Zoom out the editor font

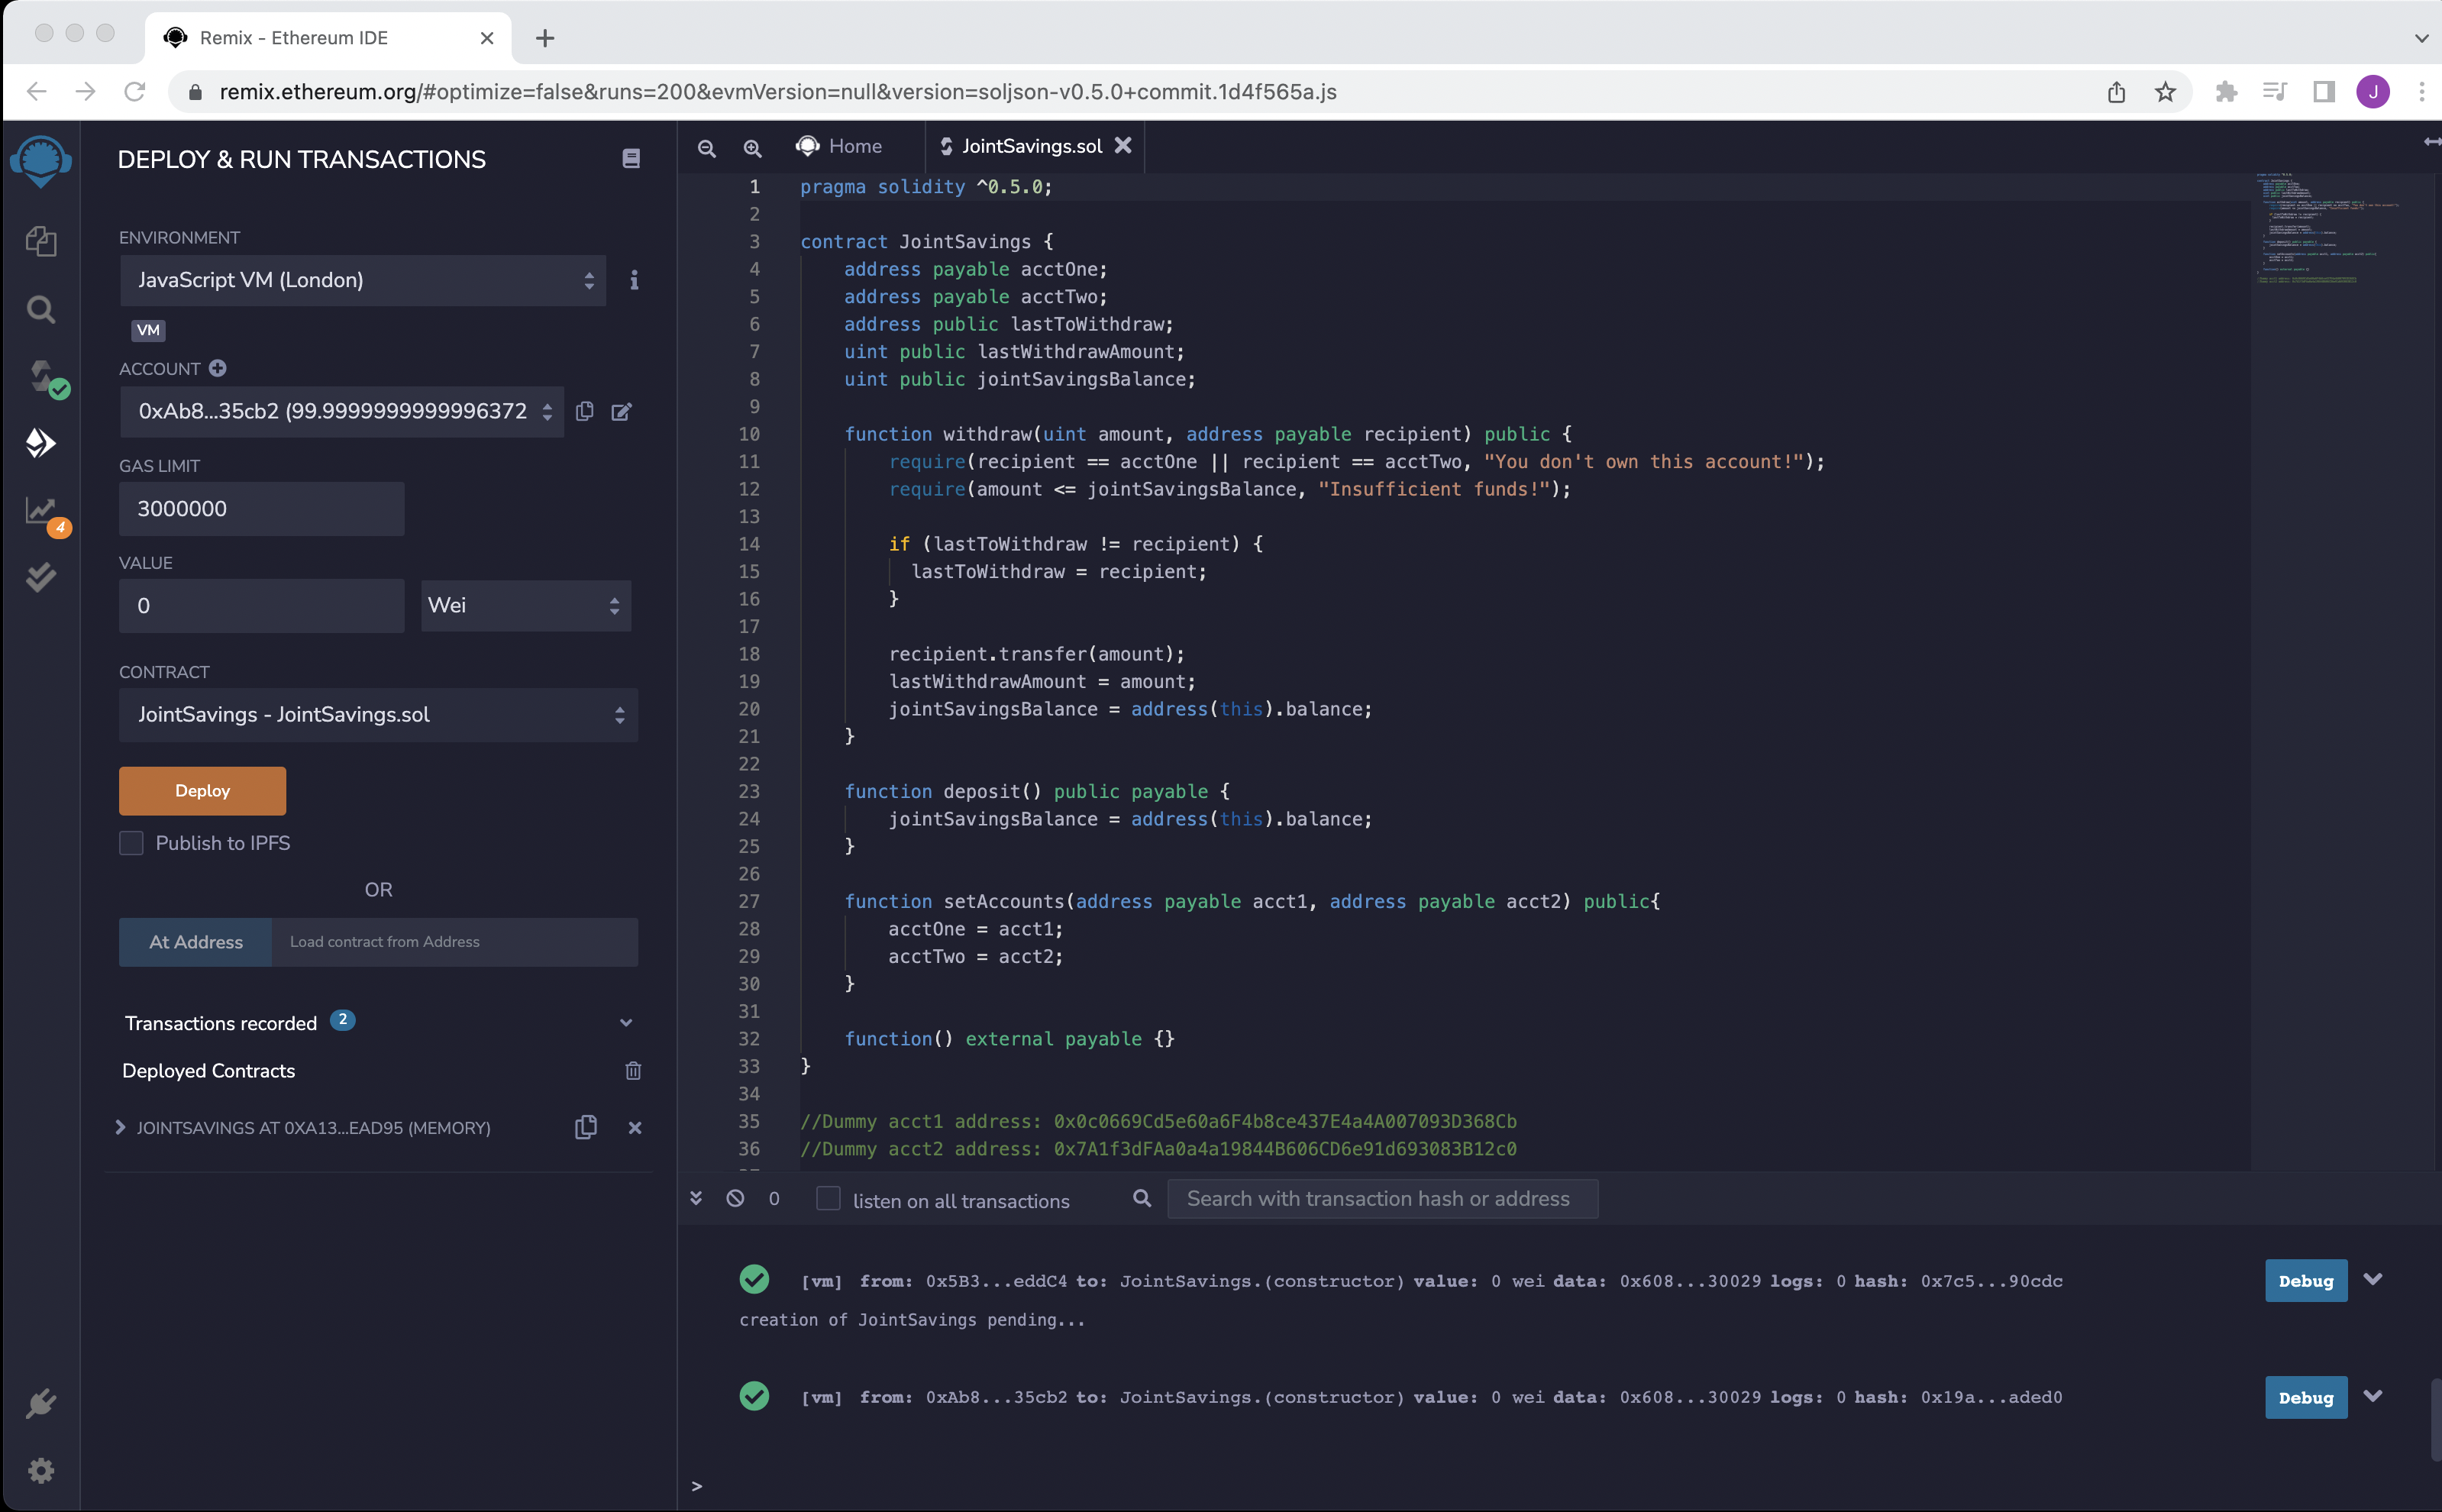click(707, 148)
